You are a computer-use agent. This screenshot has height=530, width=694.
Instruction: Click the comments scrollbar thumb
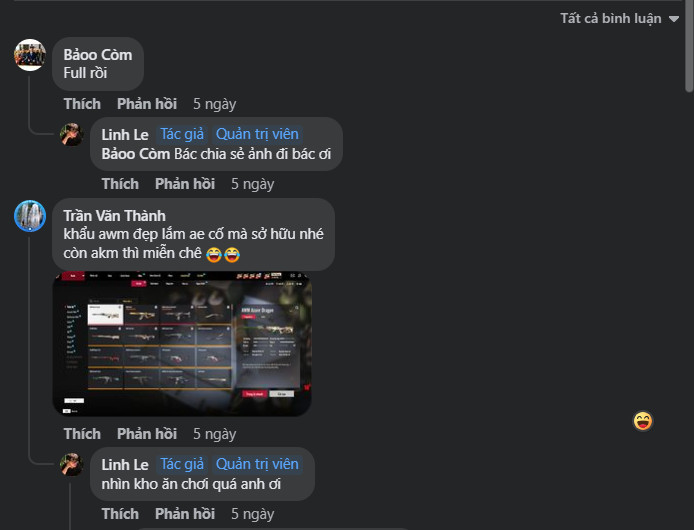pos(689,46)
